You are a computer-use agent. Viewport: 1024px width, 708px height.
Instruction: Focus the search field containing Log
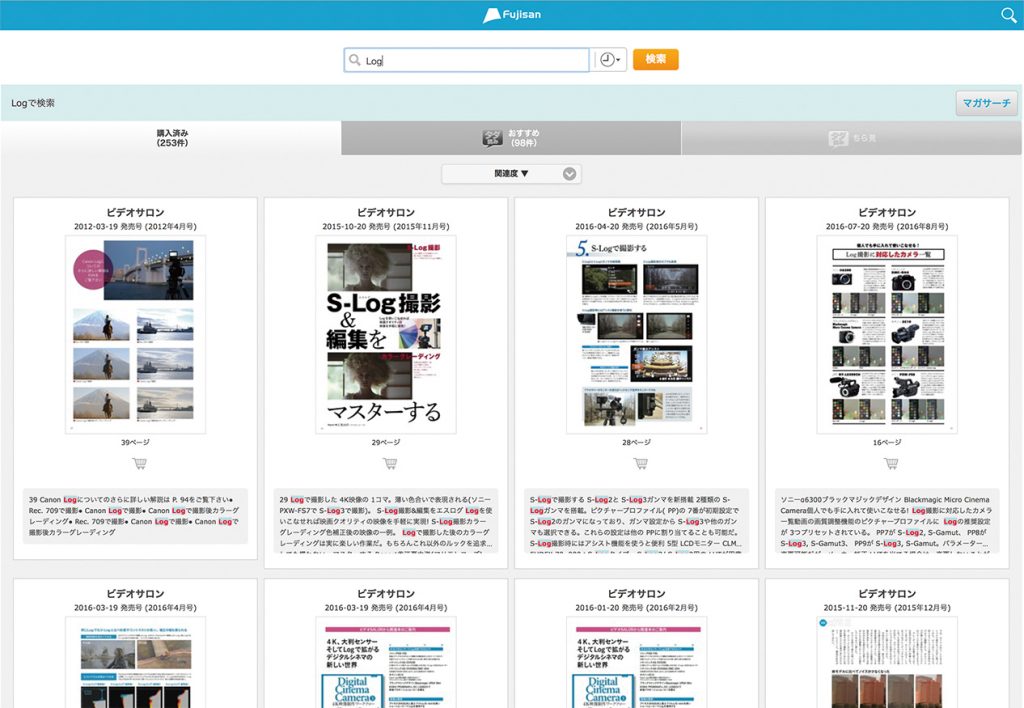coord(466,60)
